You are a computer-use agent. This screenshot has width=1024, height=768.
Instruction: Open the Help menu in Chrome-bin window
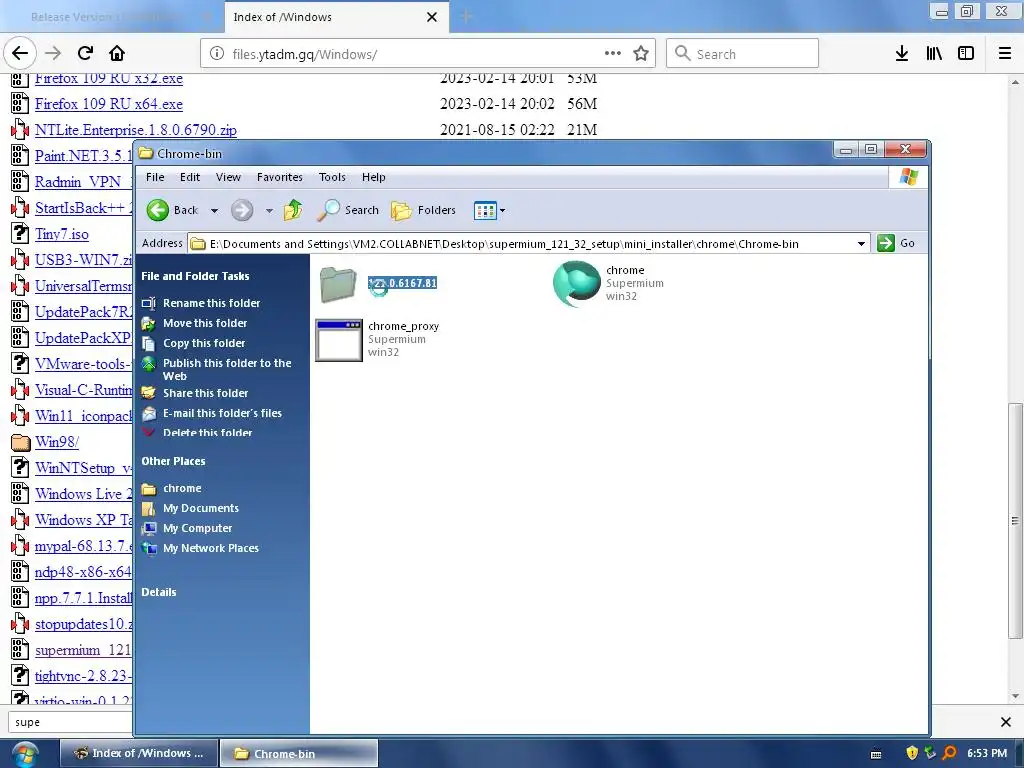(374, 177)
